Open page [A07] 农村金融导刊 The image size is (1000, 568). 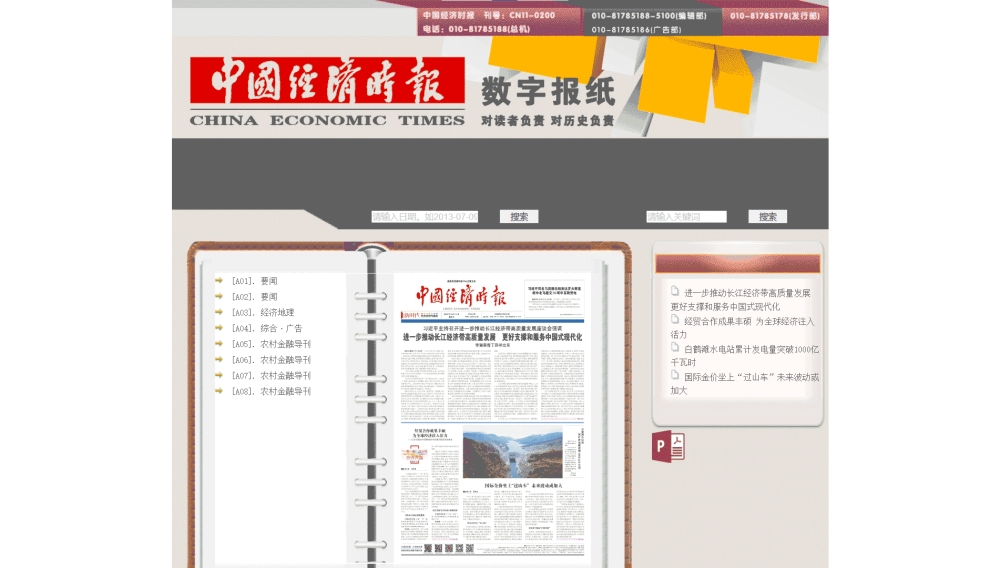tap(271, 375)
